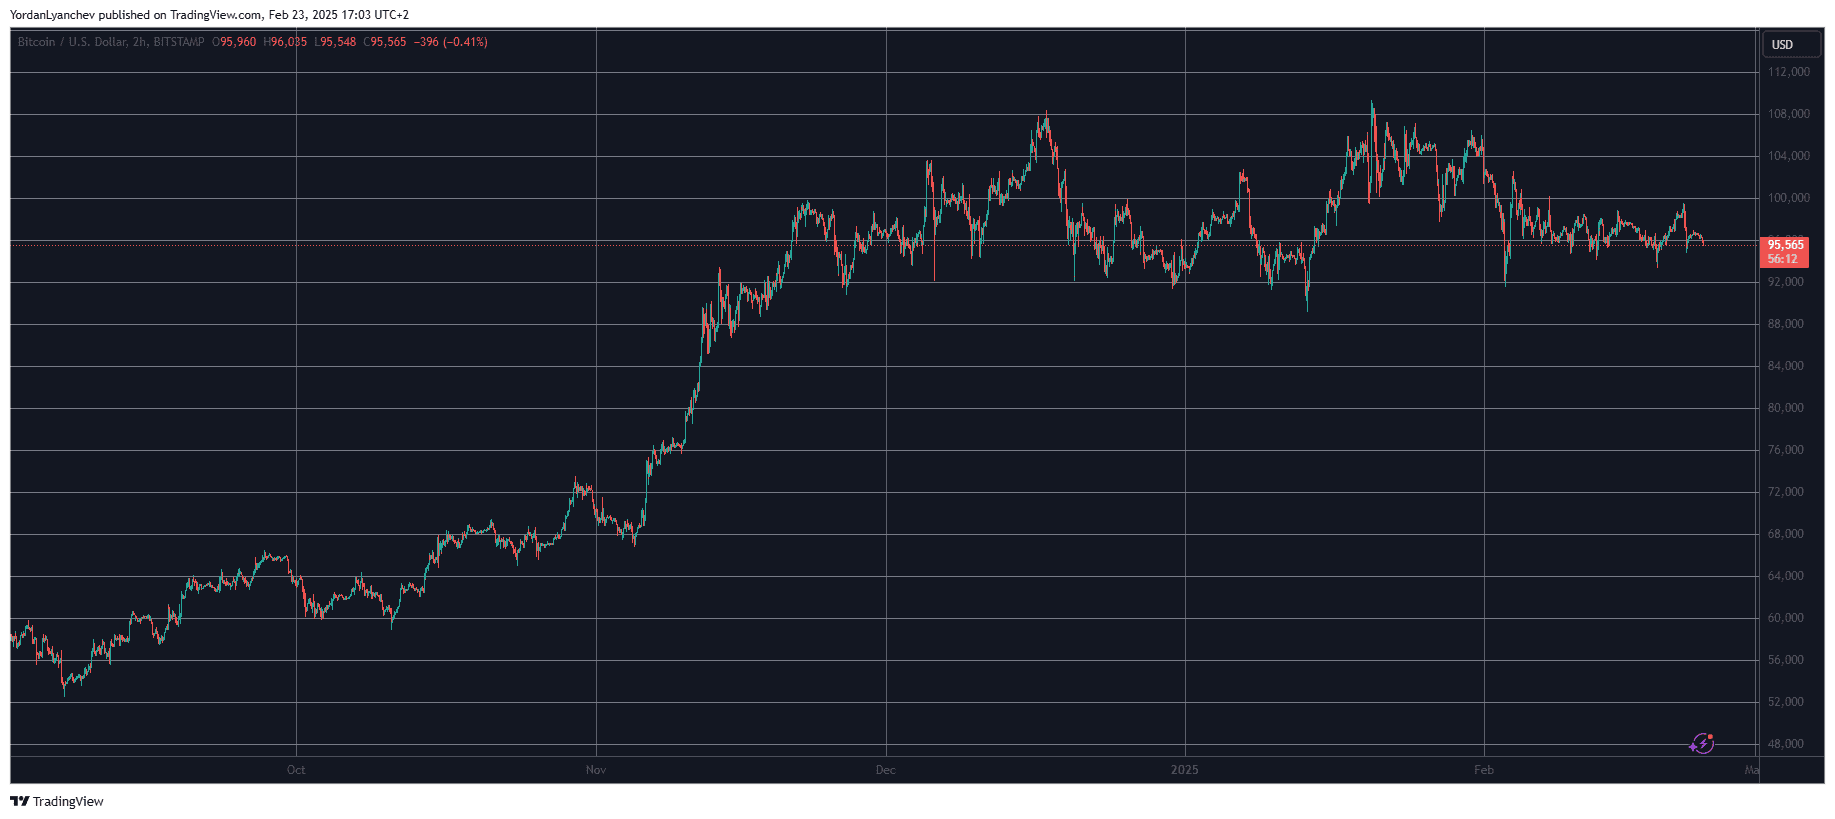Viewport: 1835px width, 819px height.
Task: Click the 112,000 price axis label
Action: (x=1789, y=72)
